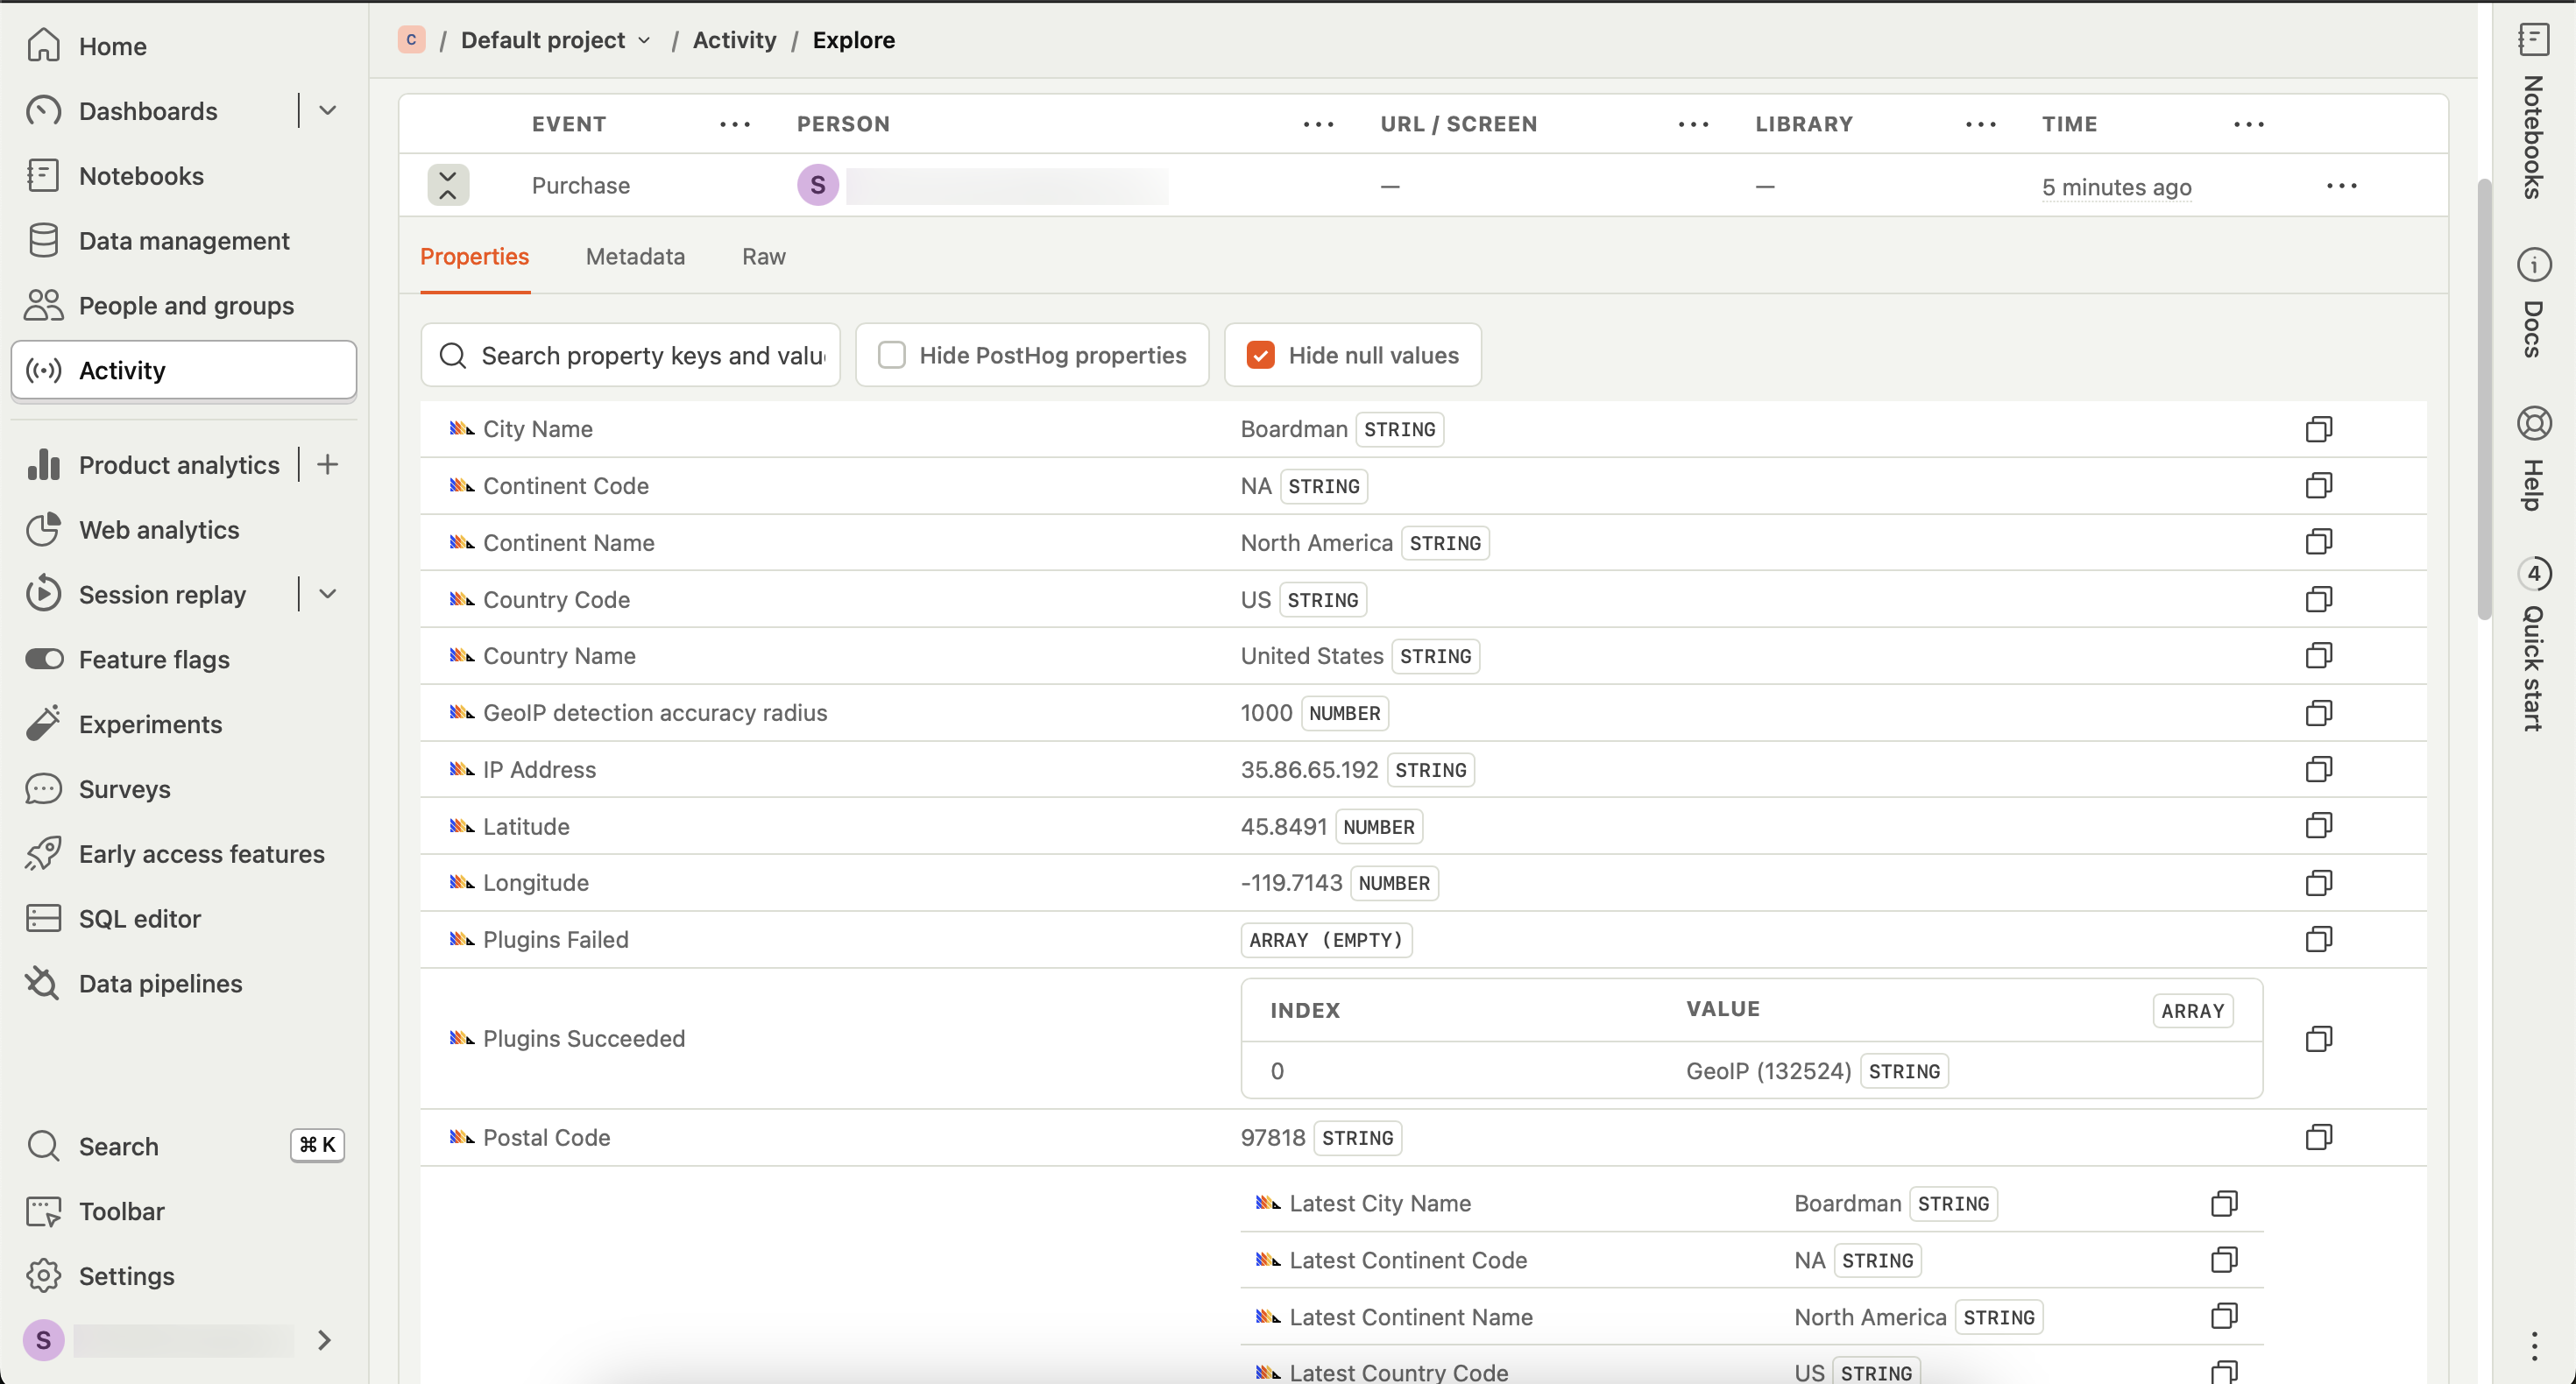Expand the user account menu arrow
Screen dimensions: 2576x1384
pos(324,1341)
